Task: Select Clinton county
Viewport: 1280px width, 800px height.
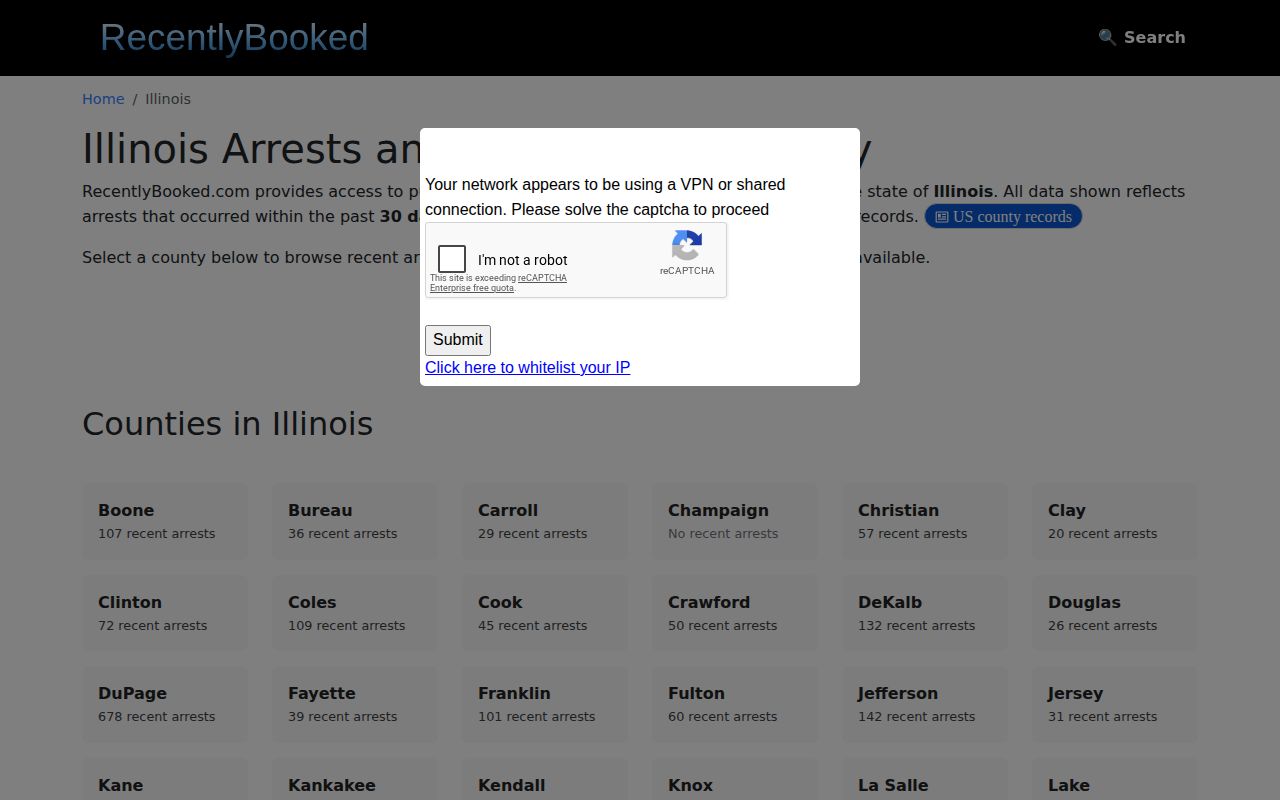Action: click(165, 613)
